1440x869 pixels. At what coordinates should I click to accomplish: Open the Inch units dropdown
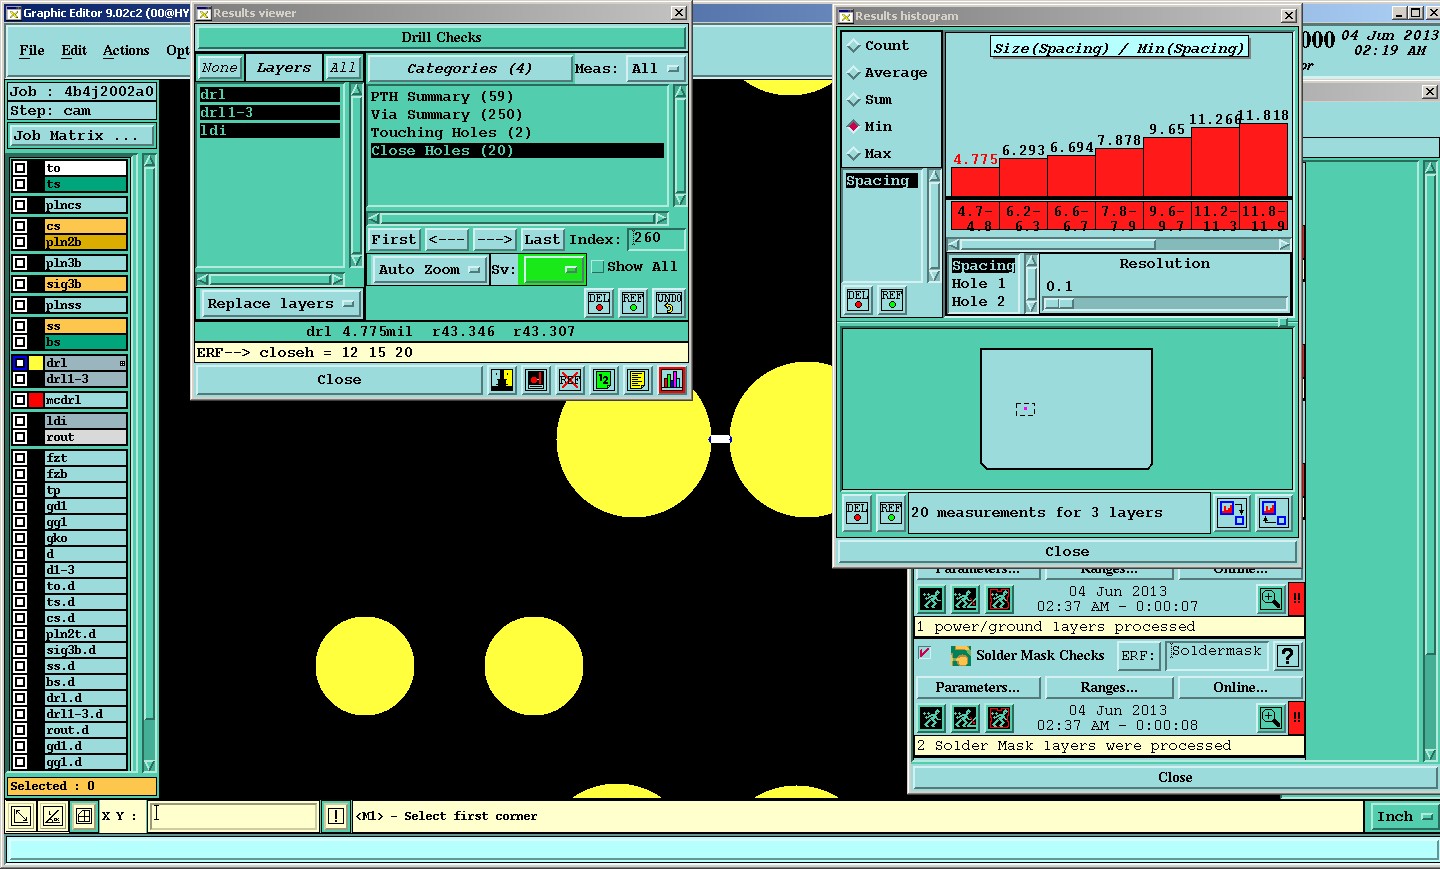[1403, 817]
